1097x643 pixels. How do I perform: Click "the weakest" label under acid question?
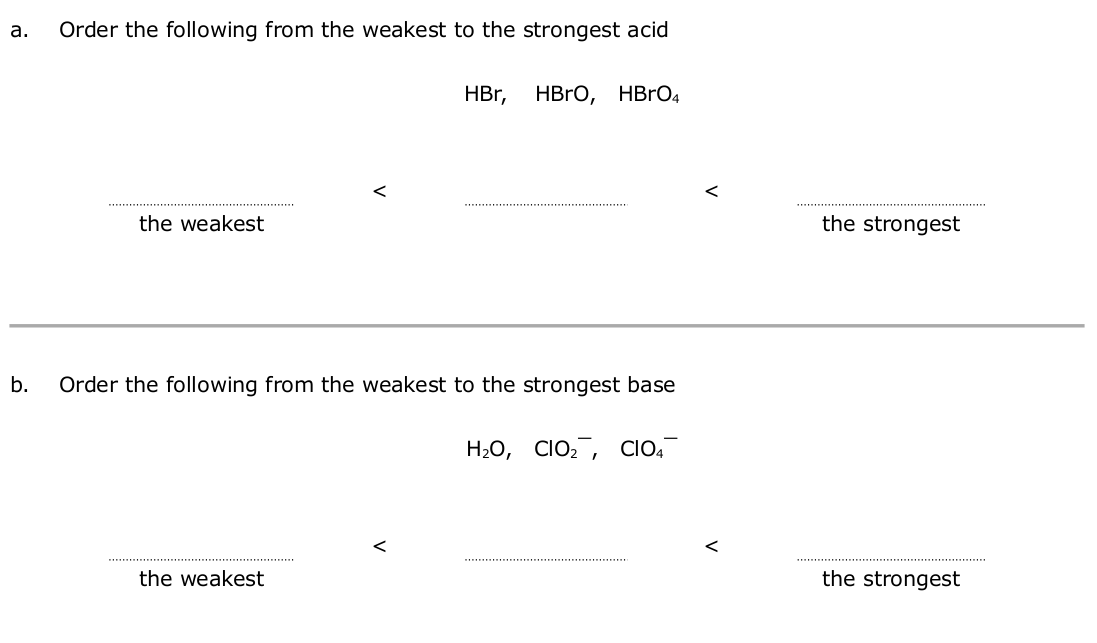201,224
